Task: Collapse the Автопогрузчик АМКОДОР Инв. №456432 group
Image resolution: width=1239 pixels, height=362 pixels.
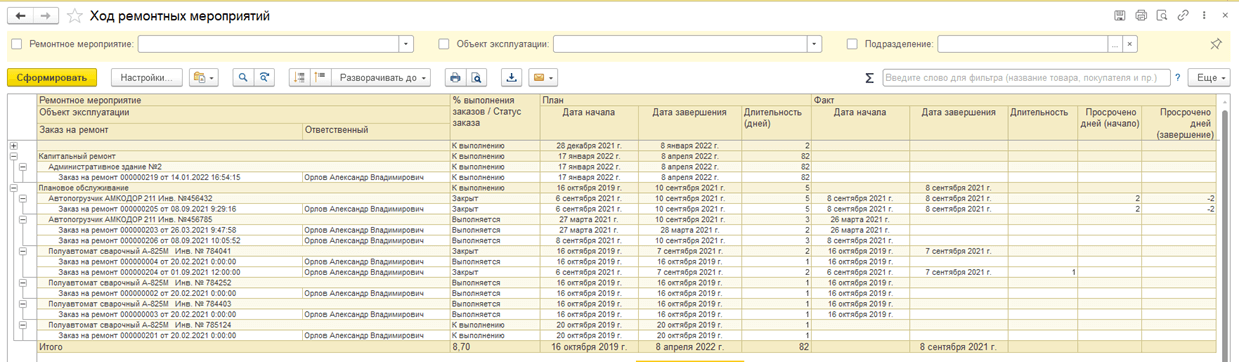Action: tap(23, 198)
